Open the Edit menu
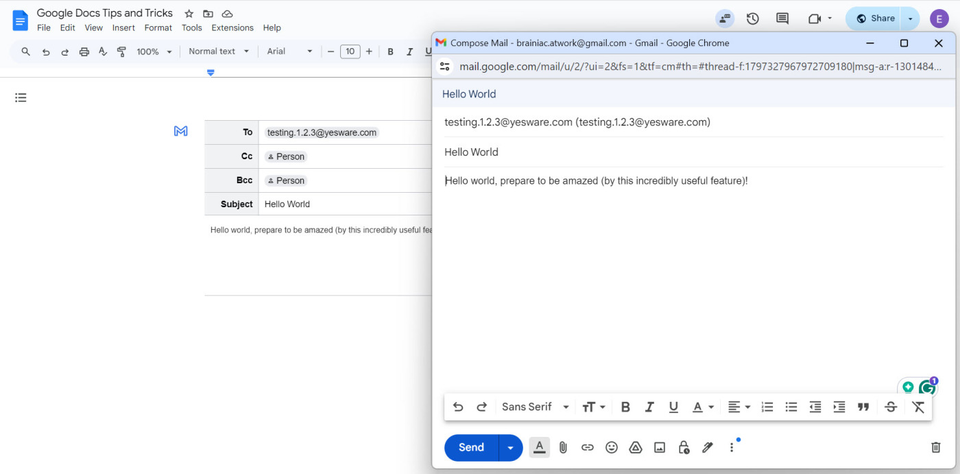Viewport: 960px width, 474px height. (67, 28)
